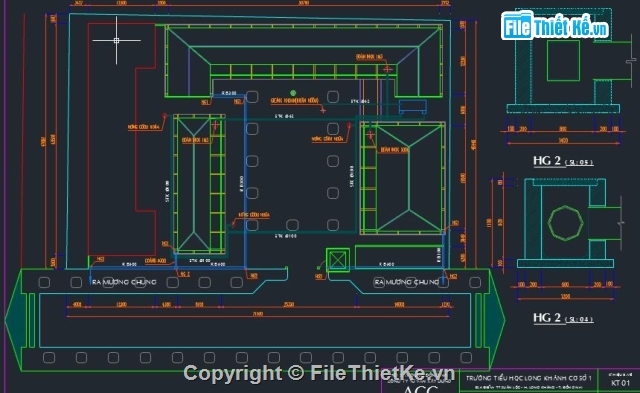Select the left 'RA MƯƠNG CHUNG' label
Viewport: 640px width, 393px height.
(x=124, y=282)
